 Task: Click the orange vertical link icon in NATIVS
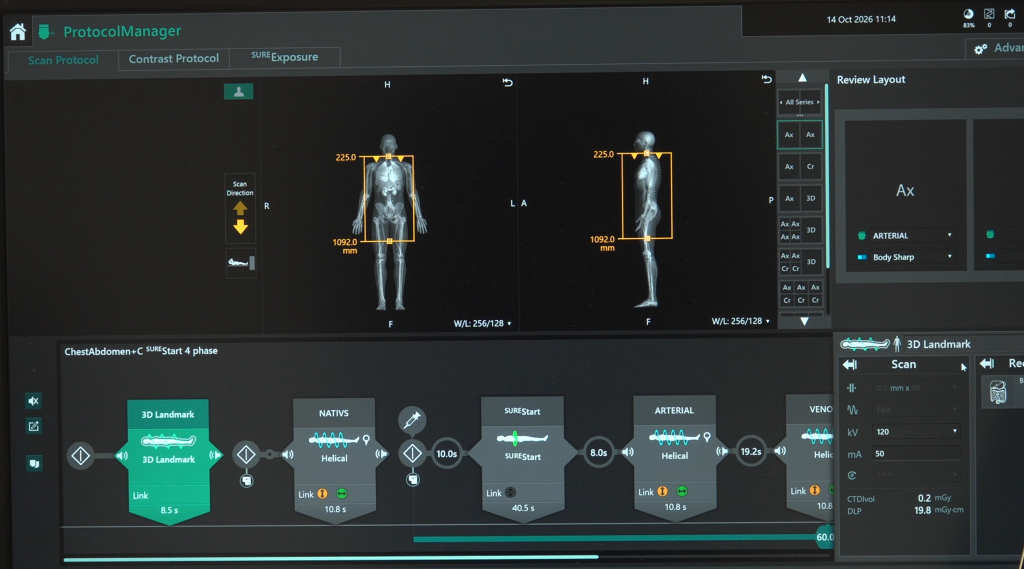[323, 494]
